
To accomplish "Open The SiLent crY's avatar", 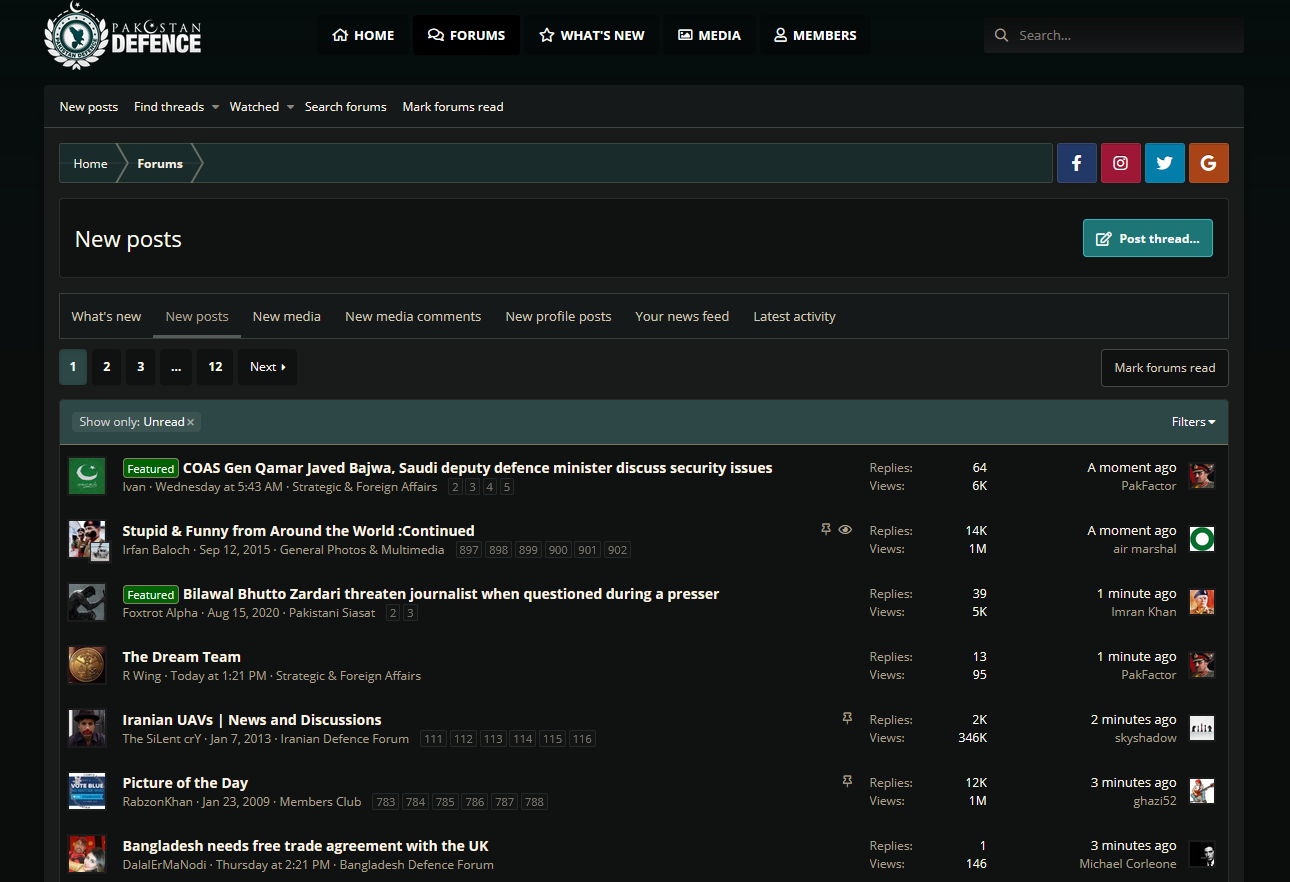I will click(x=87, y=728).
